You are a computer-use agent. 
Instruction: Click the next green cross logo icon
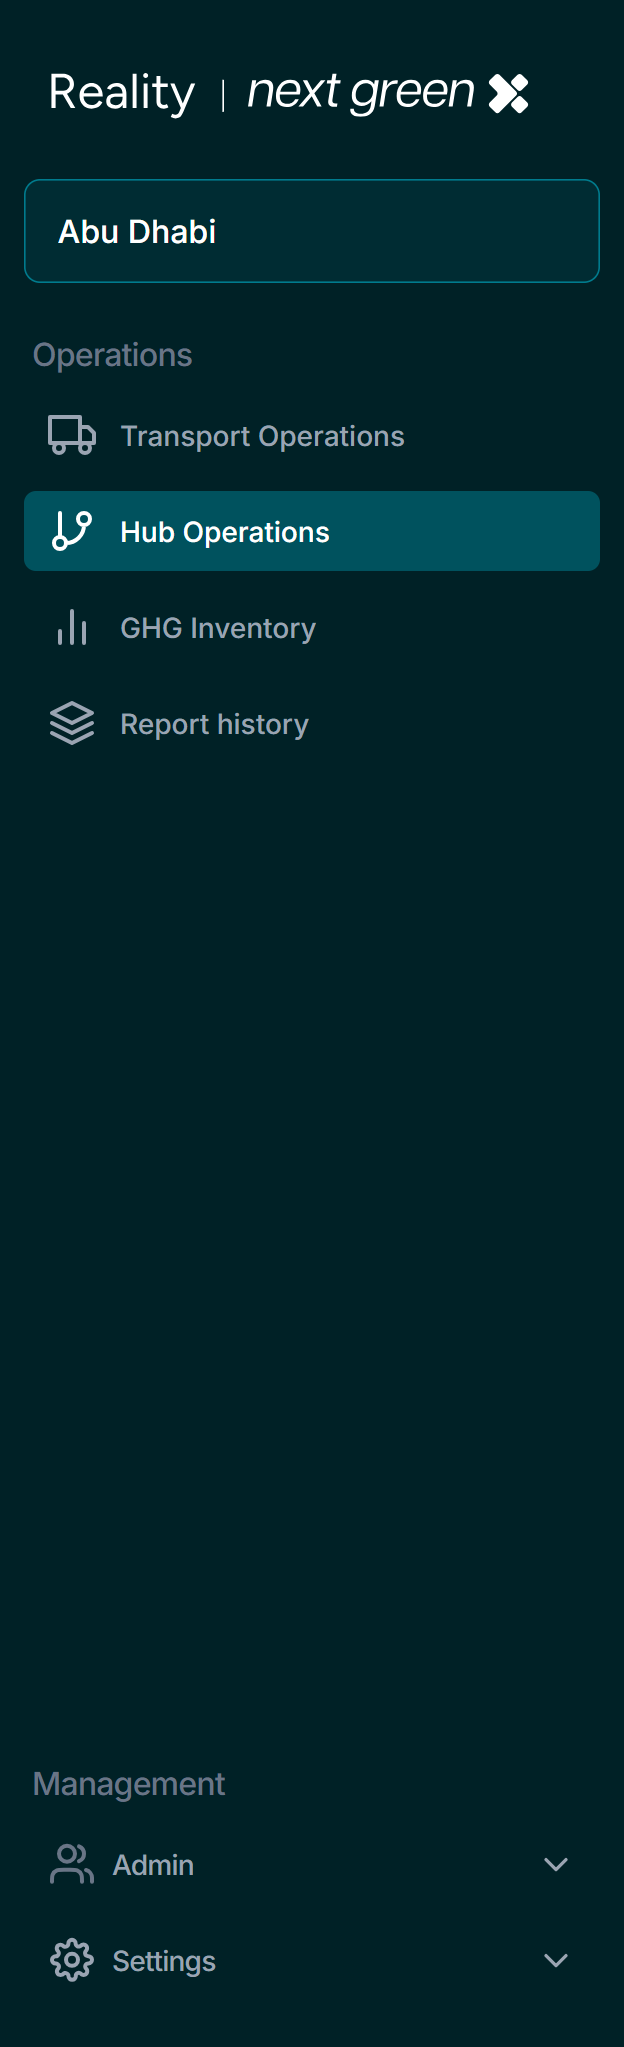tap(508, 94)
